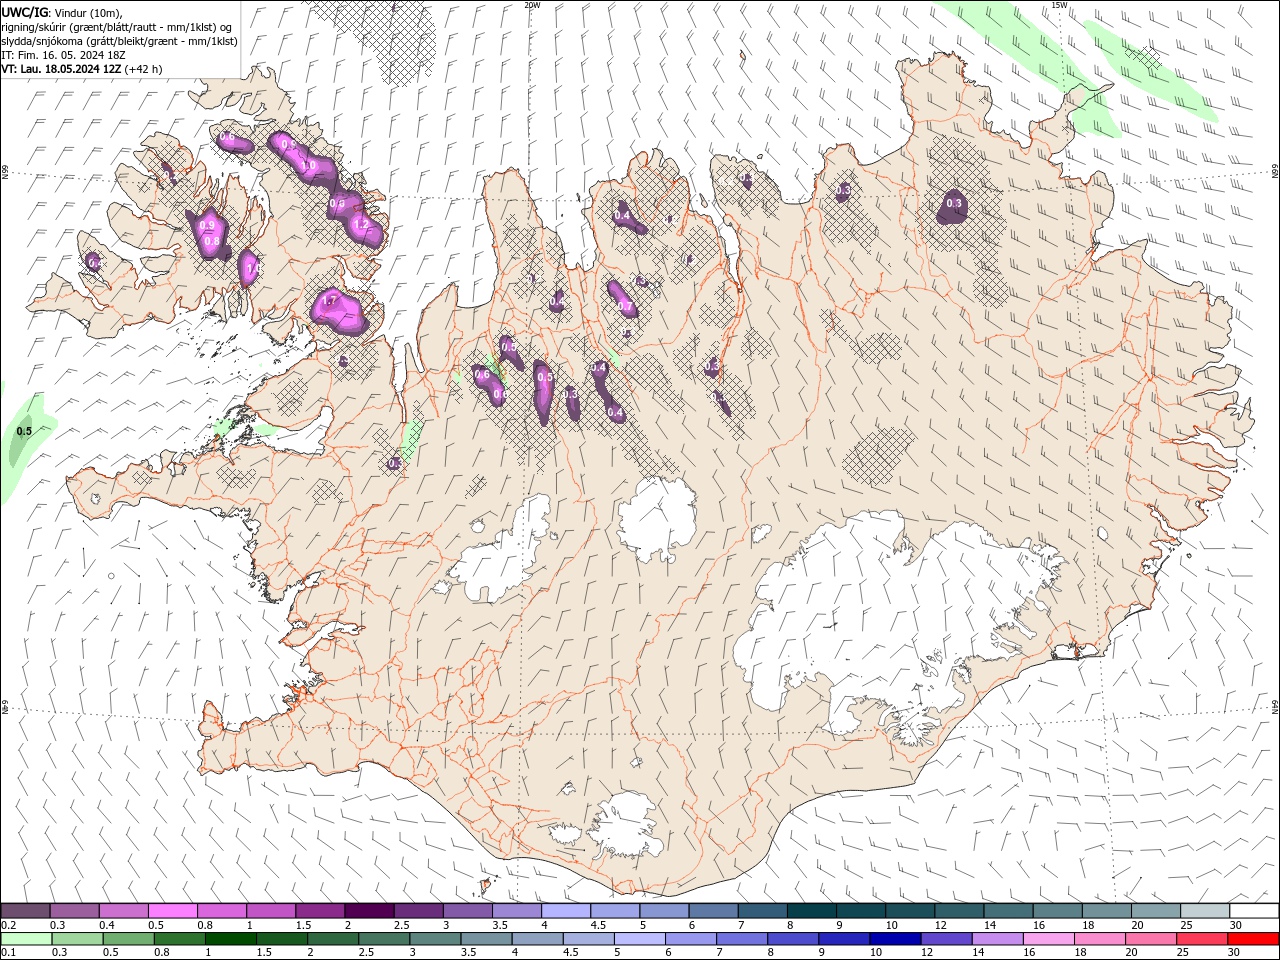Click the '64N' latitude label on right edge
Viewport: 1280px width, 960px height.
pyautogui.click(x=1275, y=707)
